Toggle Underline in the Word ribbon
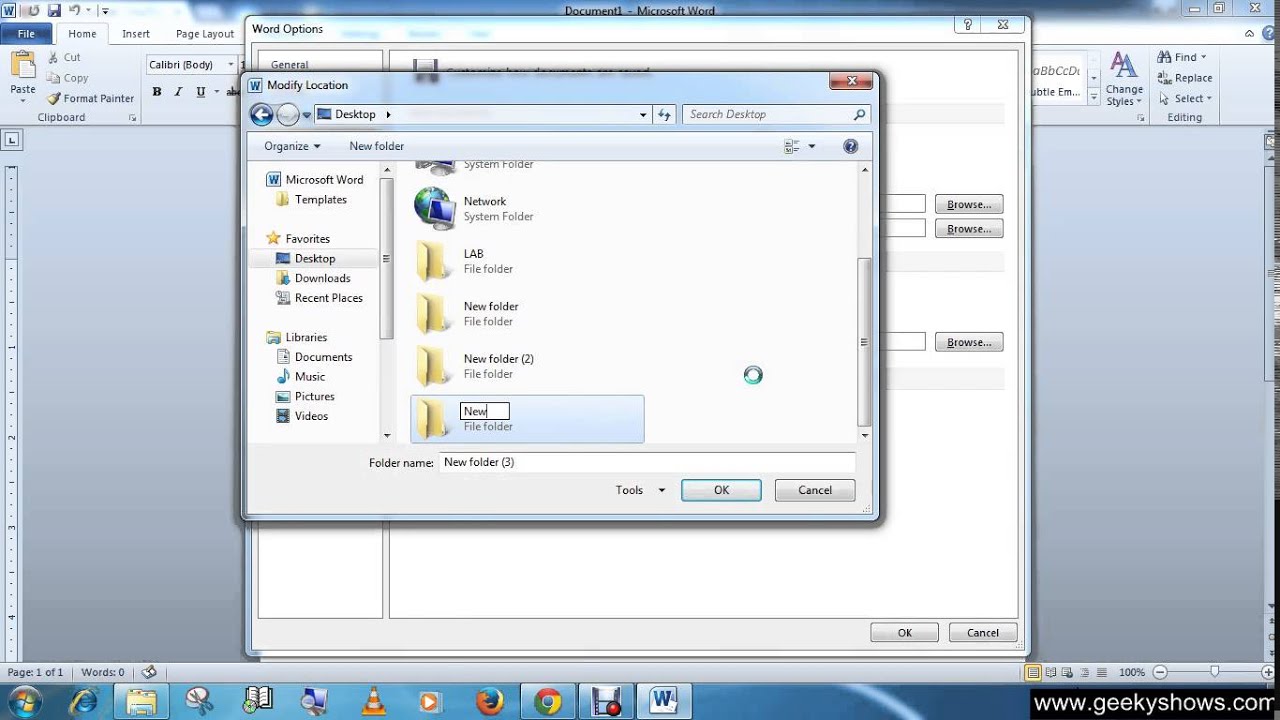 (201, 92)
